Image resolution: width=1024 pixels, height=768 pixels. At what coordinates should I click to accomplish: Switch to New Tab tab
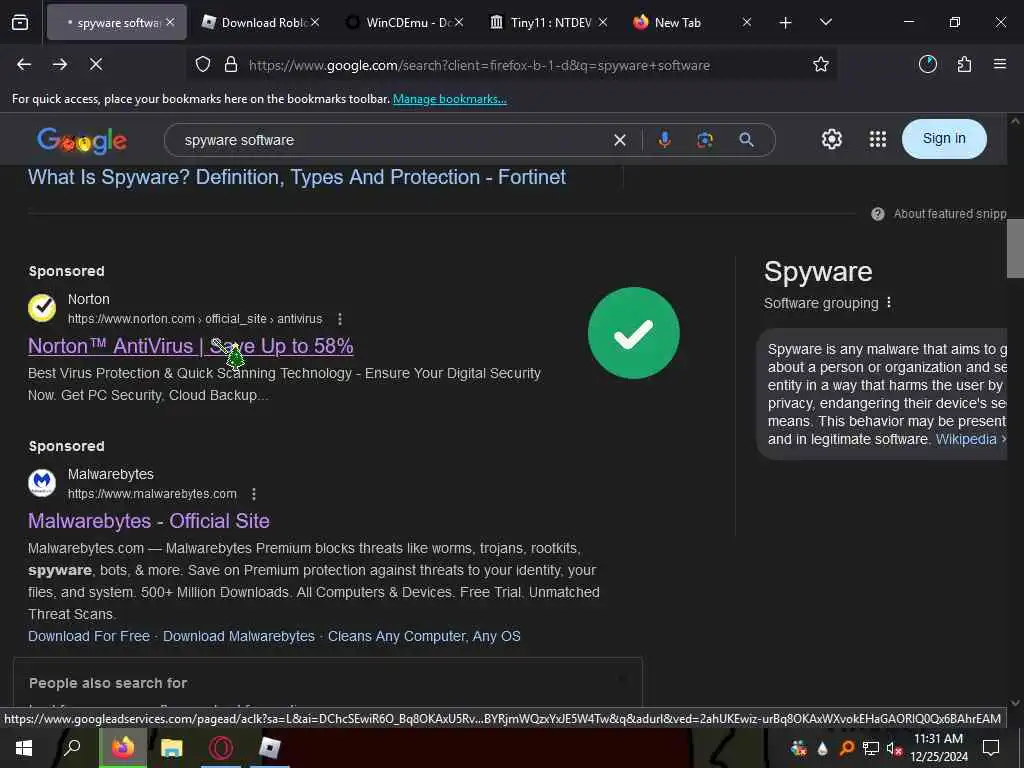point(679,22)
